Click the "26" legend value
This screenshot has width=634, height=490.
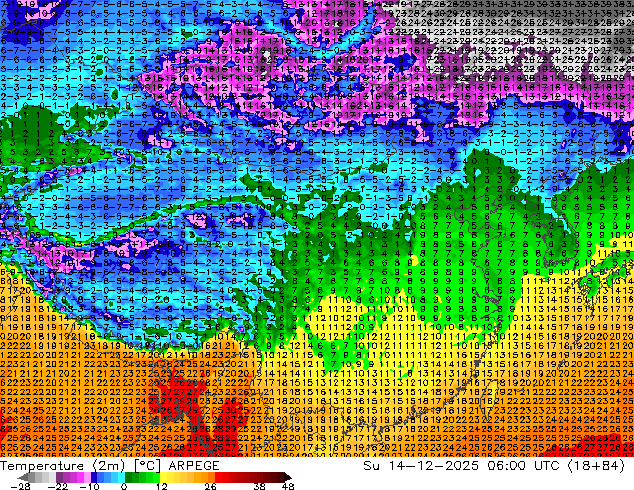(x=210, y=486)
